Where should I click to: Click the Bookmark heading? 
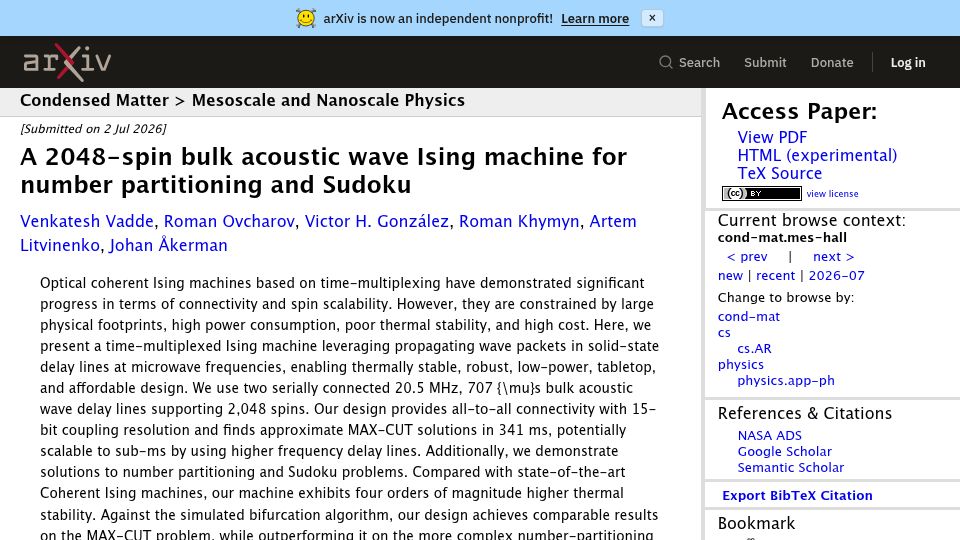pos(756,523)
